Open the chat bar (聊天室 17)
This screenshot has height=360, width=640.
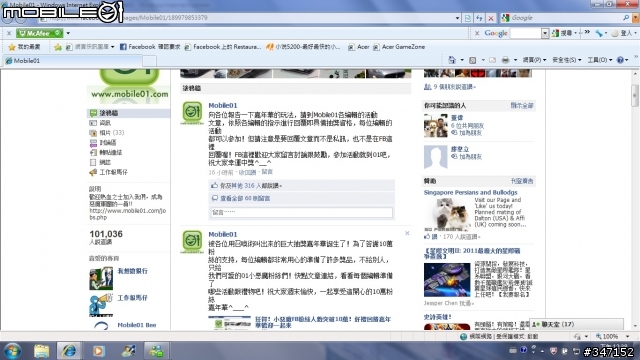point(576,324)
